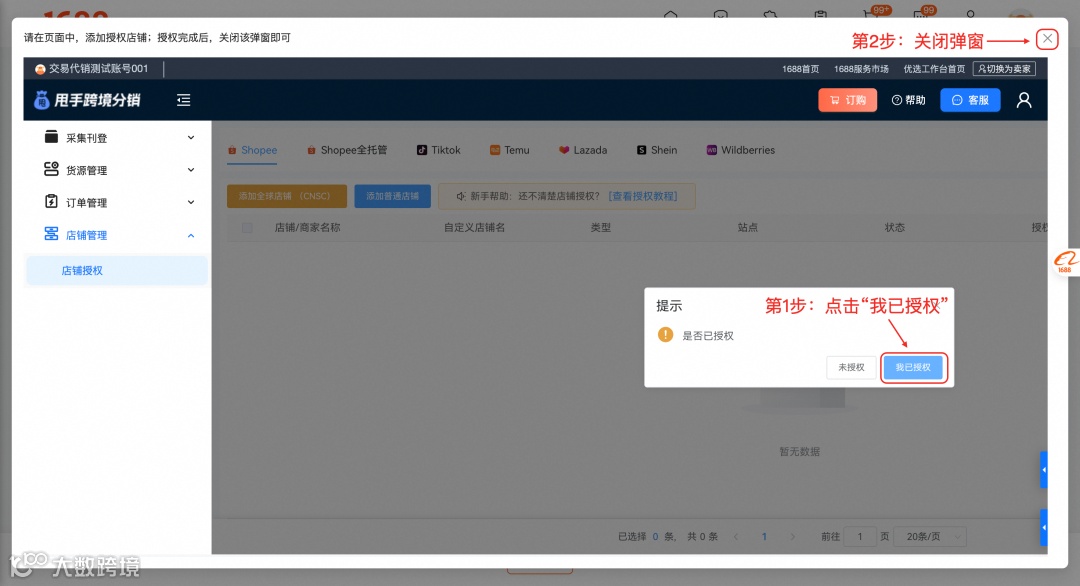Click the 店铺管理 icon
This screenshot has width=1080, height=586.
[51, 234]
